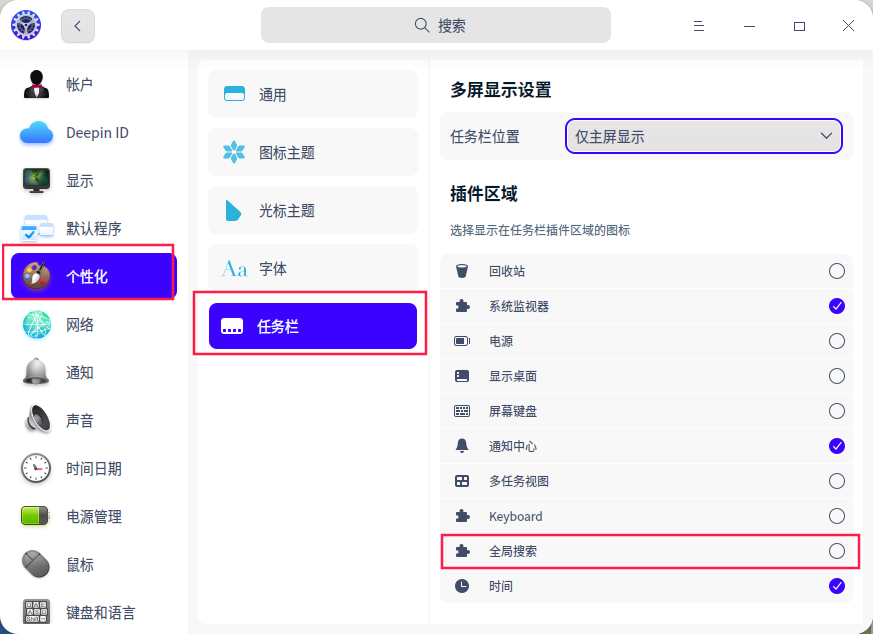
Task: Toggle the 多任务视图 plugin checkbox
Action: point(837,481)
